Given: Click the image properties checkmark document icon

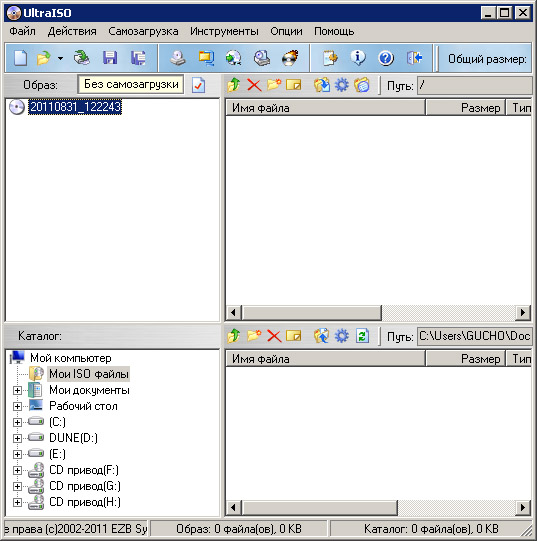Looking at the screenshot, I should coord(198,85).
